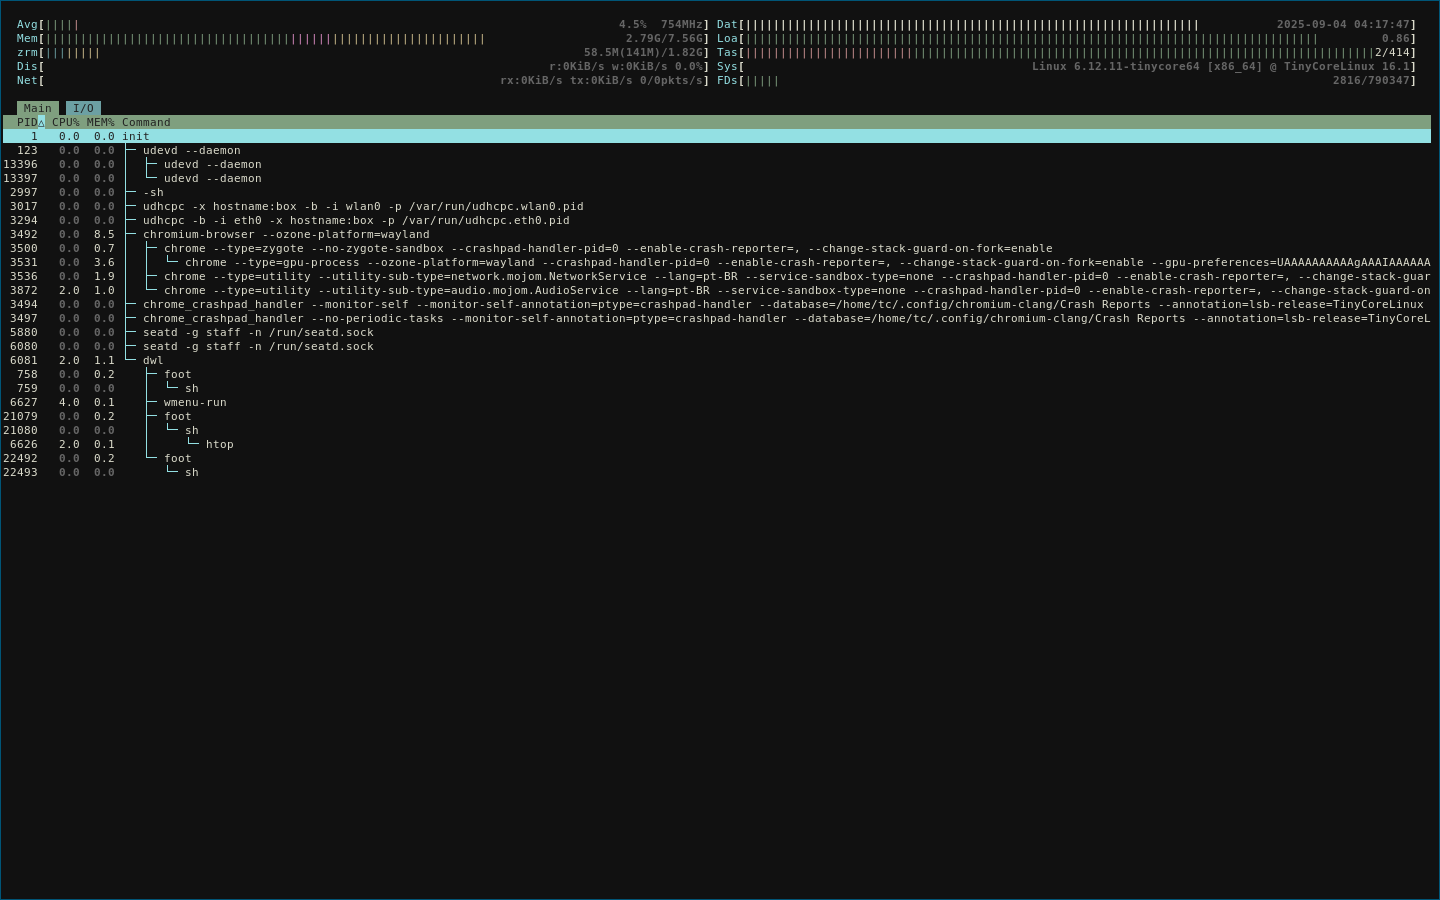This screenshot has height=900, width=1440.
Task: Click the 2.79G/7.56G memory usage text
Action: coord(664,38)
